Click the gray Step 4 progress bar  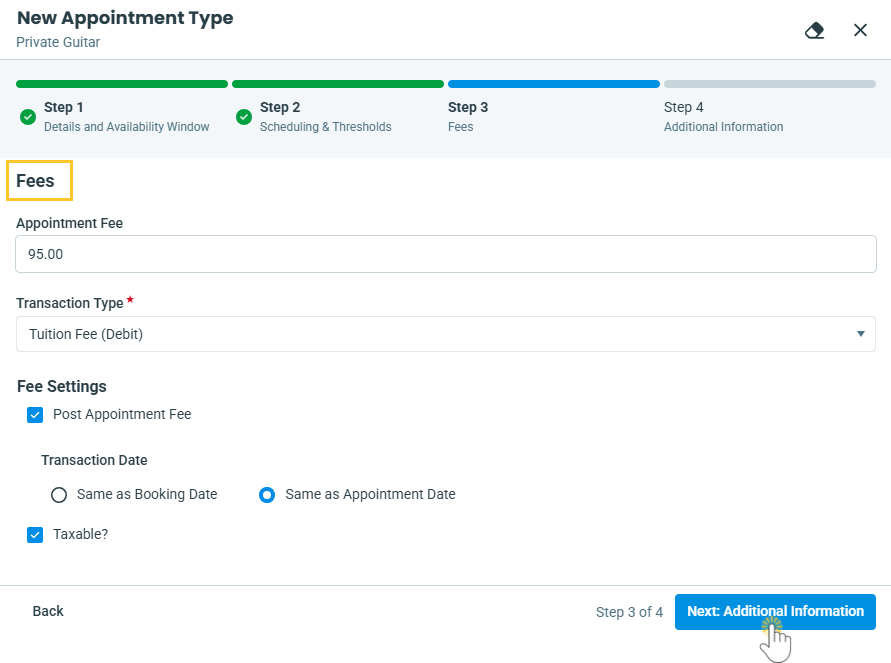click(769, 84)
